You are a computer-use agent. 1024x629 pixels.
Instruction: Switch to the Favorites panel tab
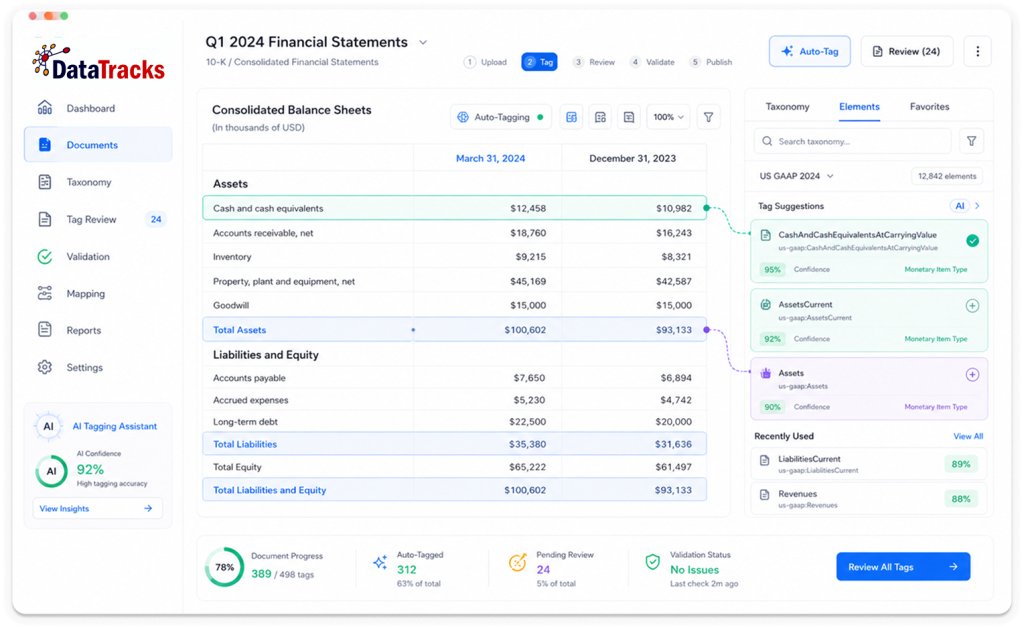pyautogui.click(x=929, y=106)
